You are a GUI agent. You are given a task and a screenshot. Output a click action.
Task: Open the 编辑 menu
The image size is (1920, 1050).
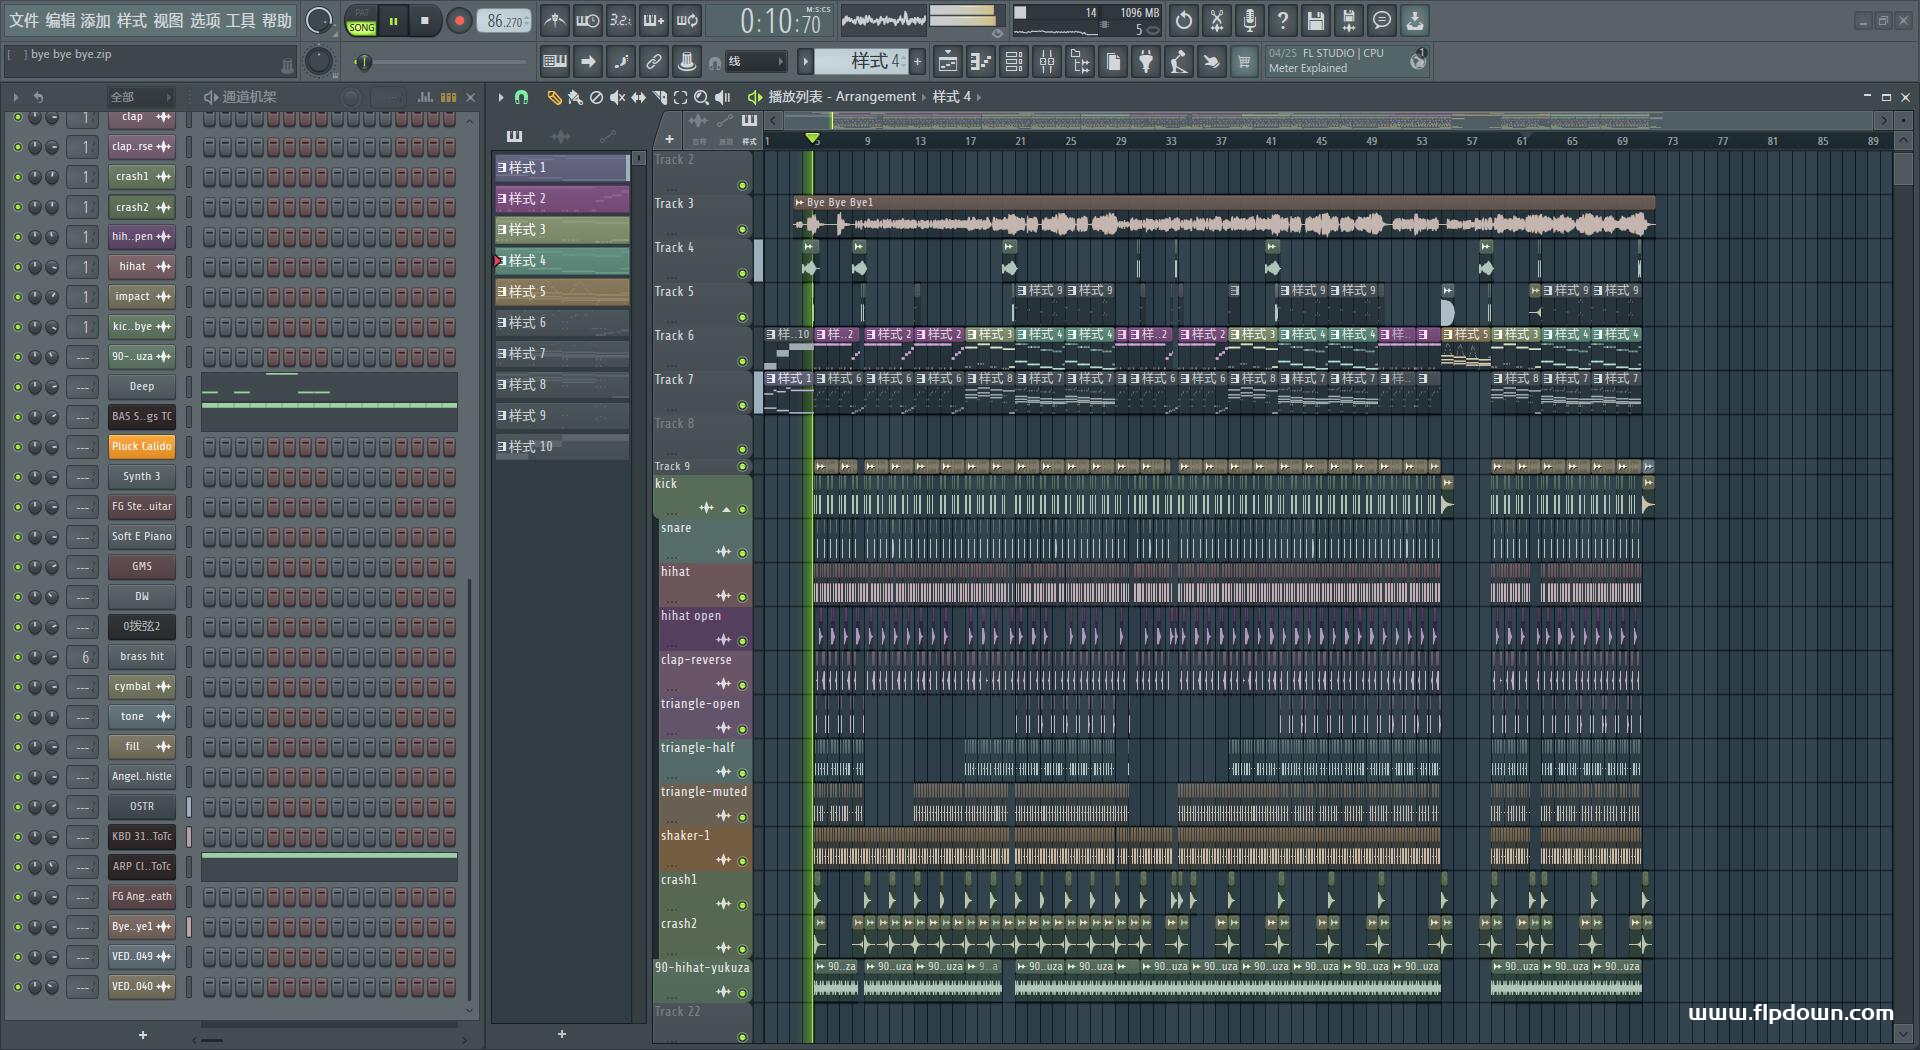click(60, 20)
